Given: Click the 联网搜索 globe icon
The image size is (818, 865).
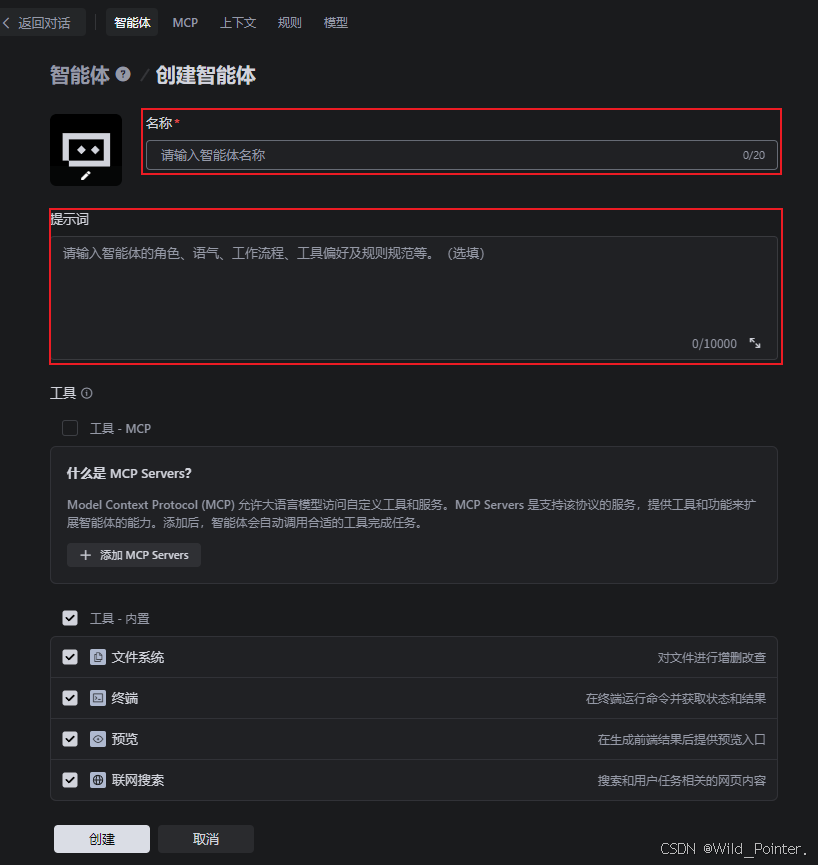Looking at the screenshot, I should coord(98,780).
